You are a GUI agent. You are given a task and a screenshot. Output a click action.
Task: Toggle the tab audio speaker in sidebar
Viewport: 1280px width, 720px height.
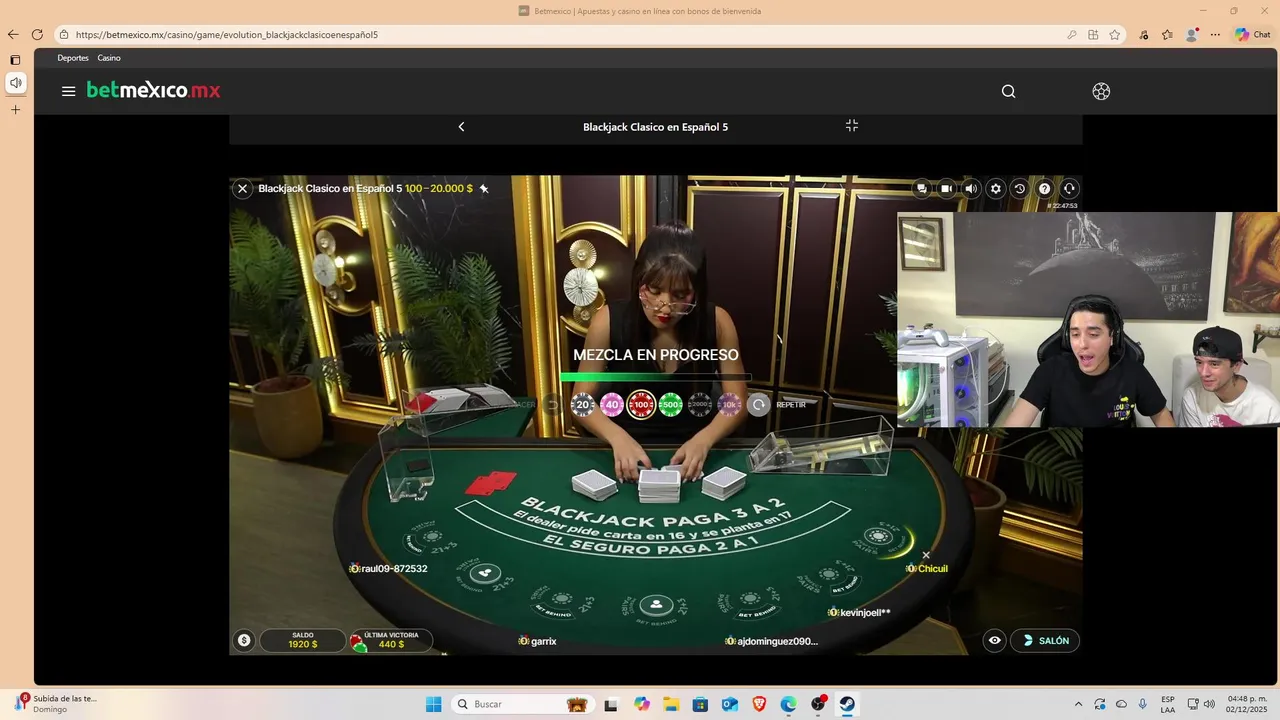click(15, 83)
